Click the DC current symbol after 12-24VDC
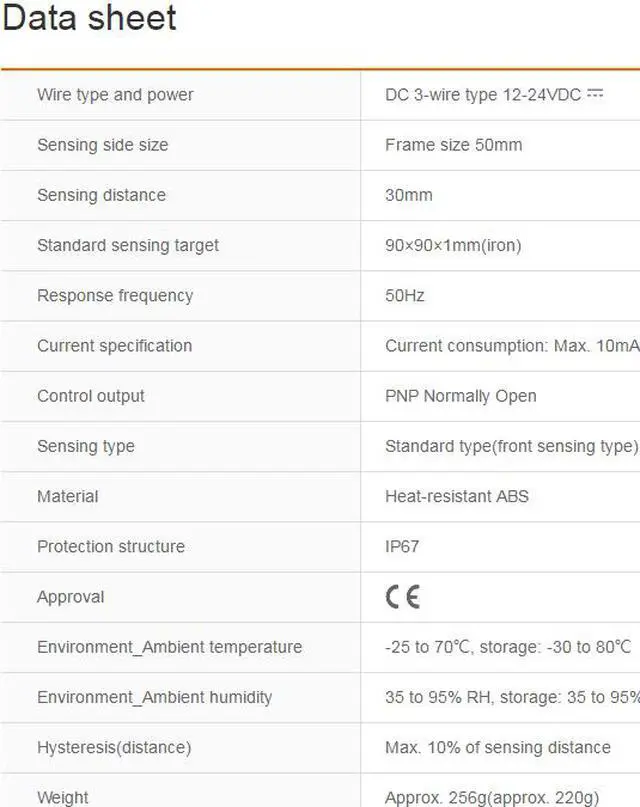Image resolution: width=640 pixels, height=807 pixels. coord(595,94)
